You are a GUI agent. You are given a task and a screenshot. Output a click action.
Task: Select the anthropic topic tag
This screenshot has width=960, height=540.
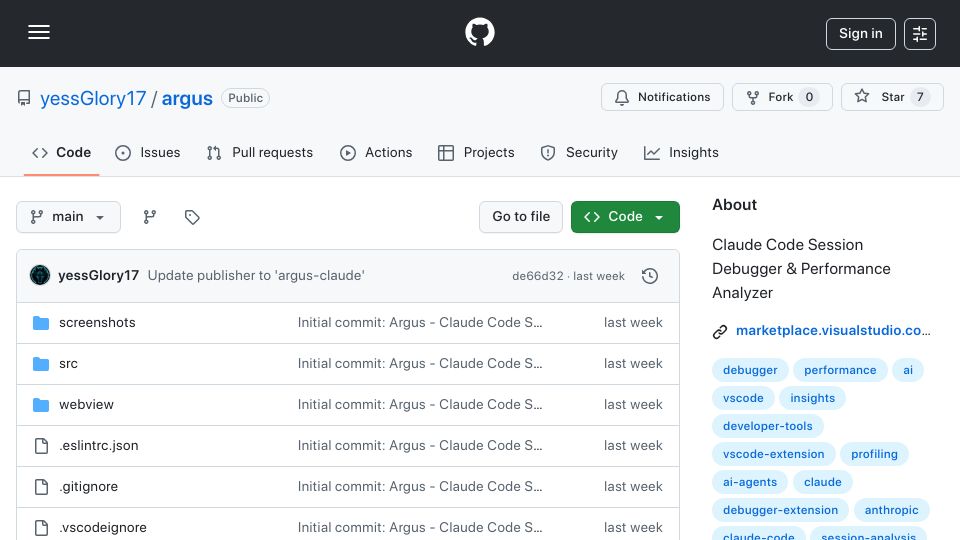pos(891,511)
